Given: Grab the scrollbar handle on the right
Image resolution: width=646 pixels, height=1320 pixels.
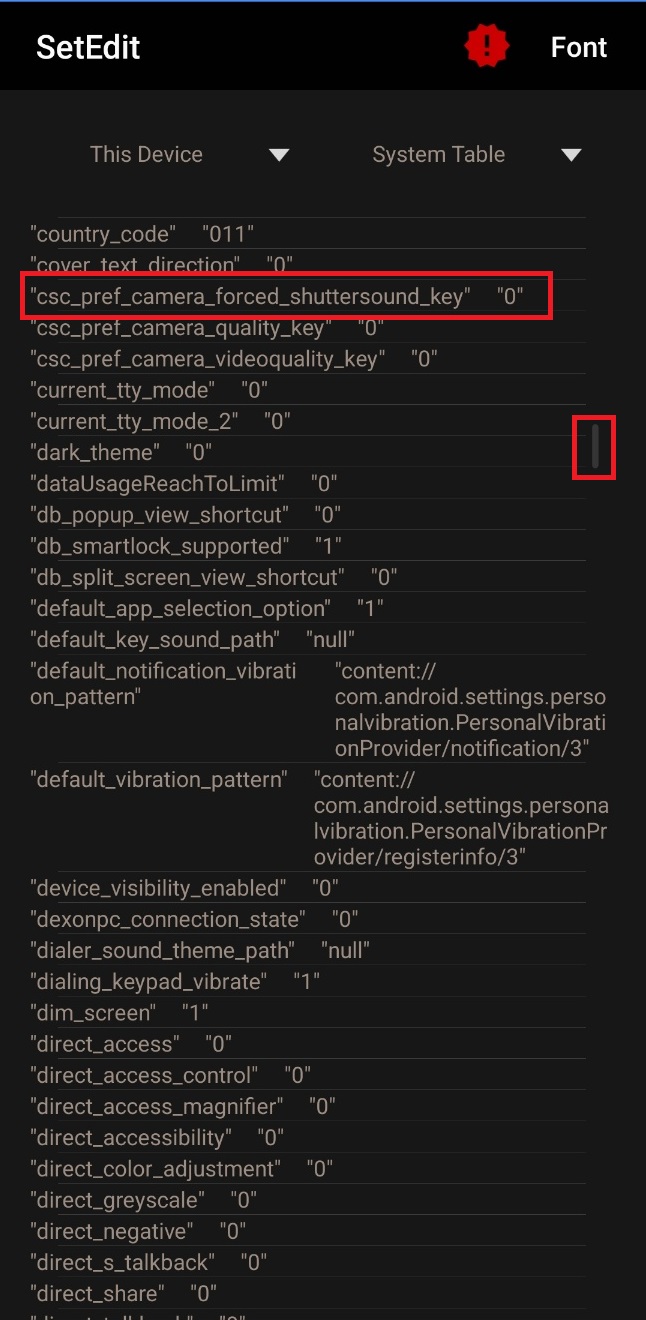Looking at the screenshot, I should tap(593, 448).
